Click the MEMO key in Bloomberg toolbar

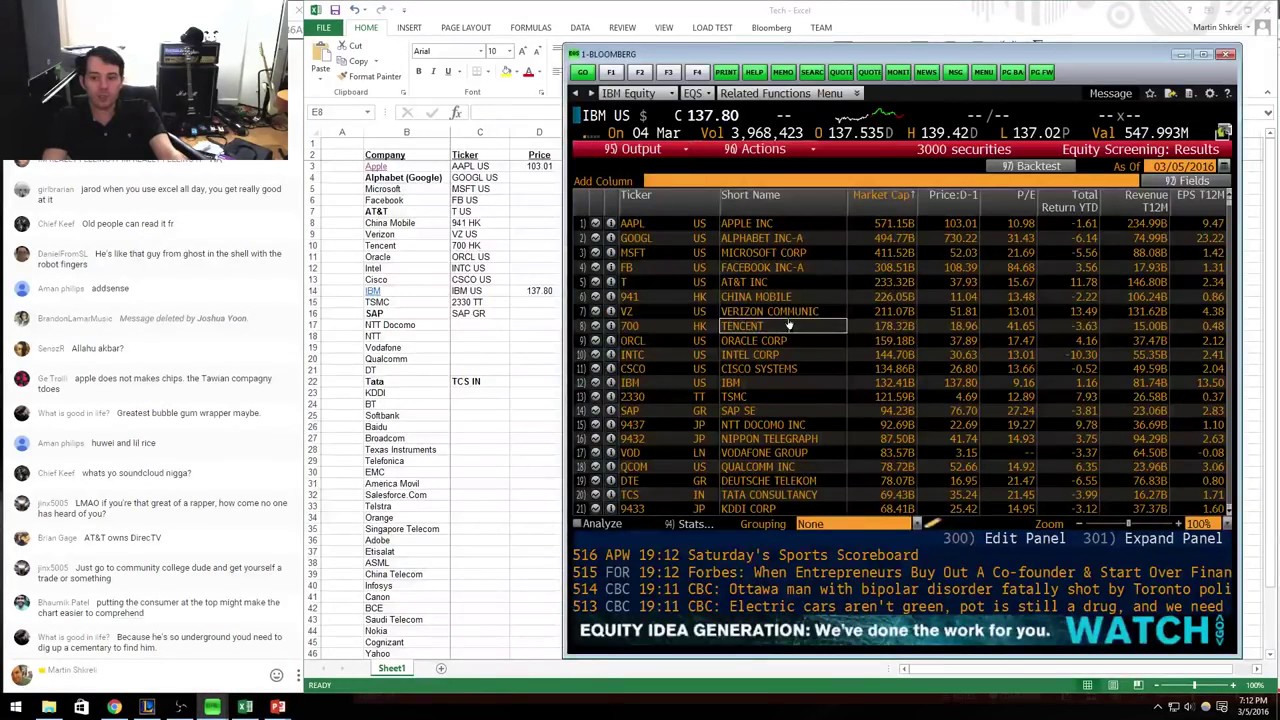click(x=783, y=72)
